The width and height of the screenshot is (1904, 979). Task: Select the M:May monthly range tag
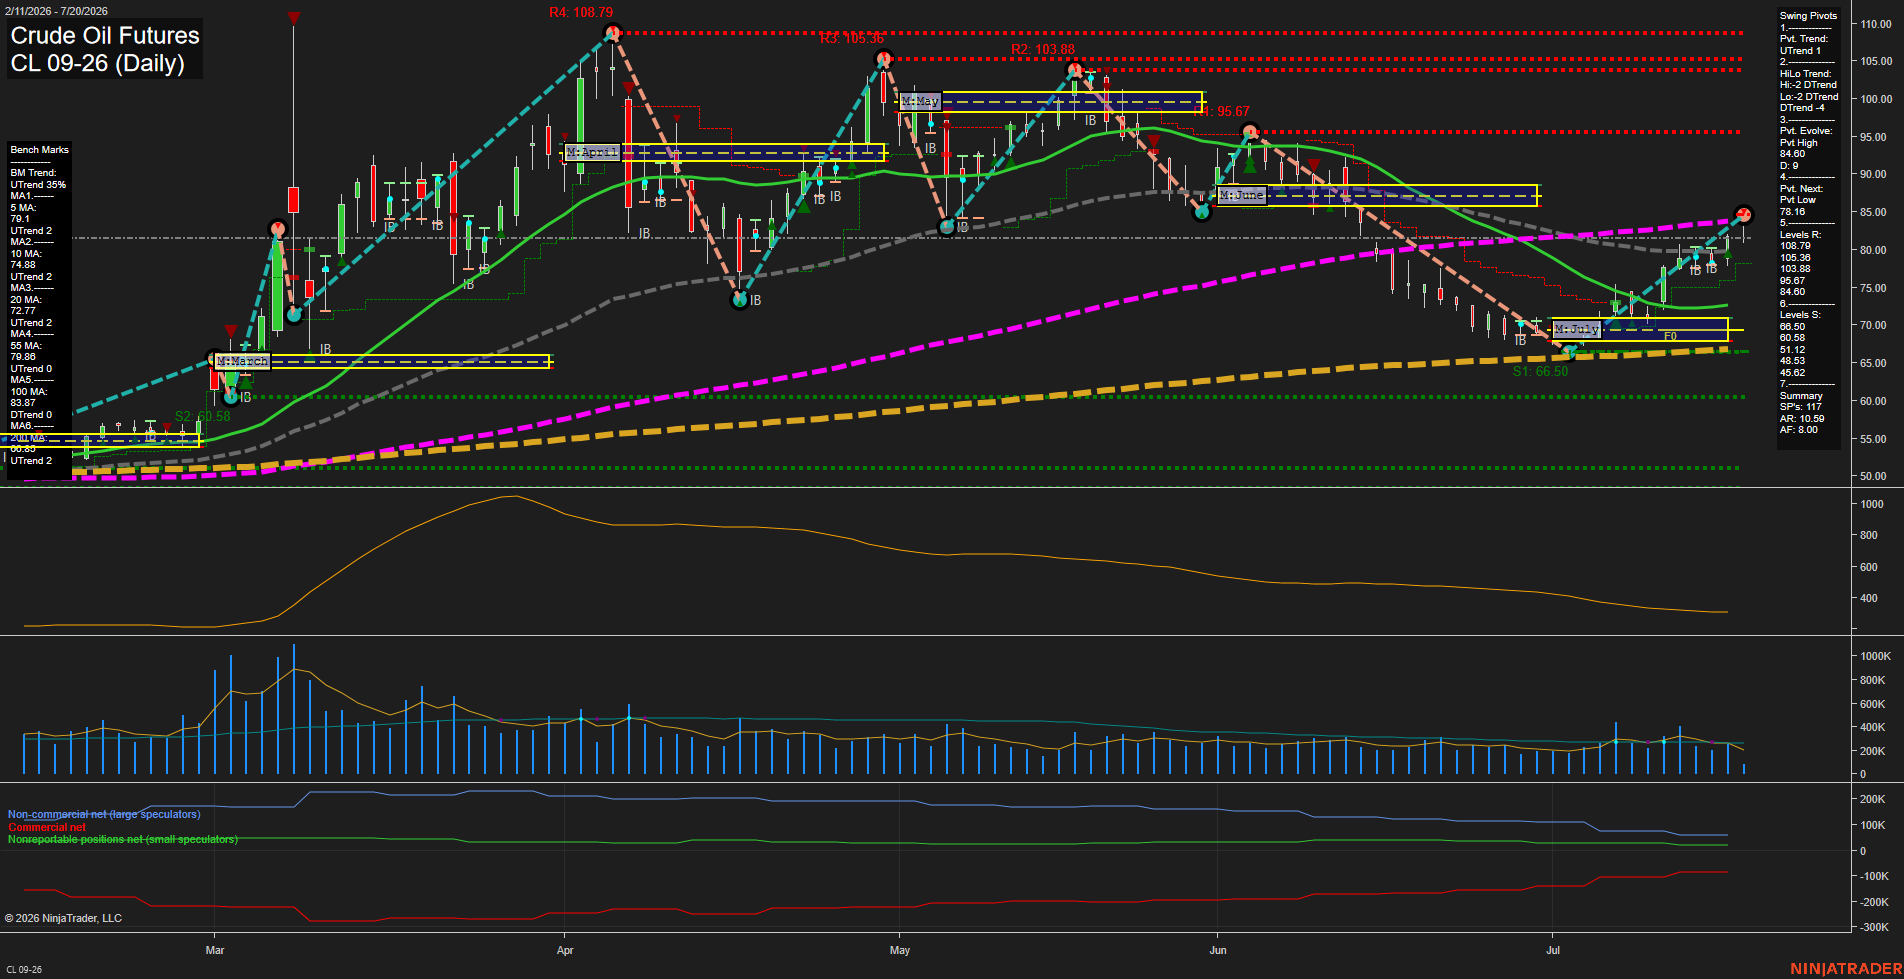click(920, 101)
